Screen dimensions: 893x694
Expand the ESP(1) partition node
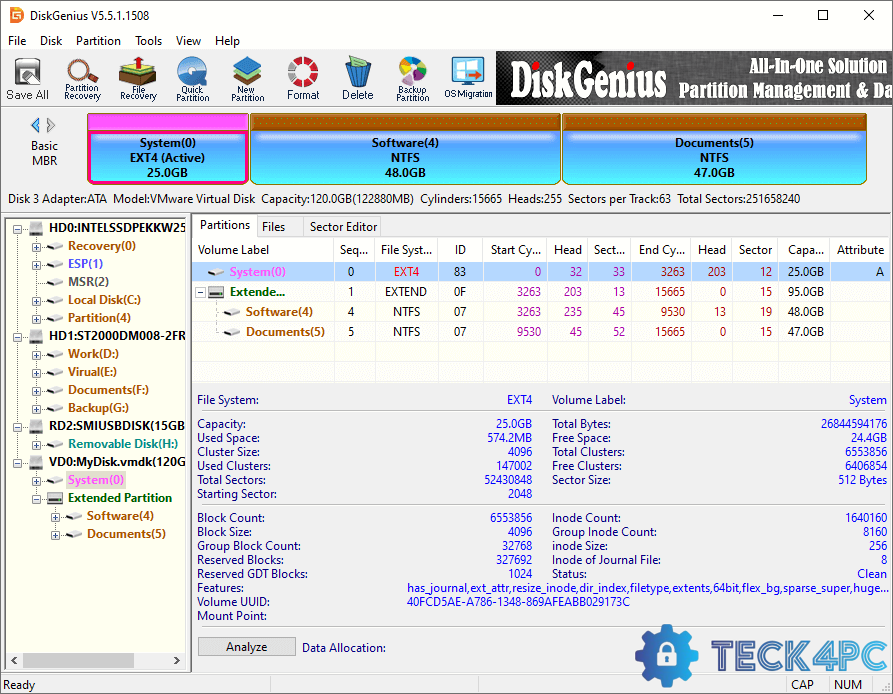[36, 265]
